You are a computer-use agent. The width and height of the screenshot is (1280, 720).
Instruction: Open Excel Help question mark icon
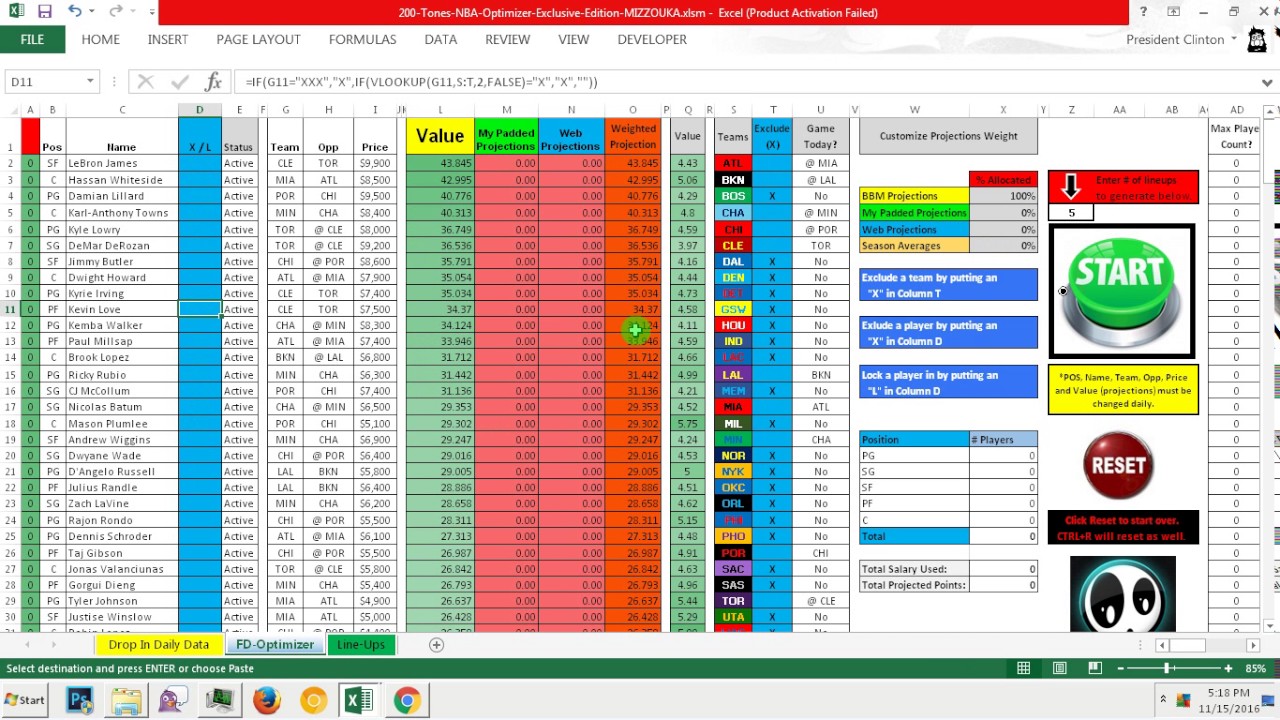click(x=1143, y=12)
